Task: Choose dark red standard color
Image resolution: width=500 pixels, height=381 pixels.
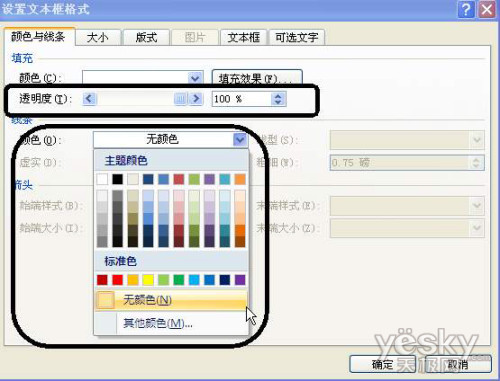Action: pos(102,280)
